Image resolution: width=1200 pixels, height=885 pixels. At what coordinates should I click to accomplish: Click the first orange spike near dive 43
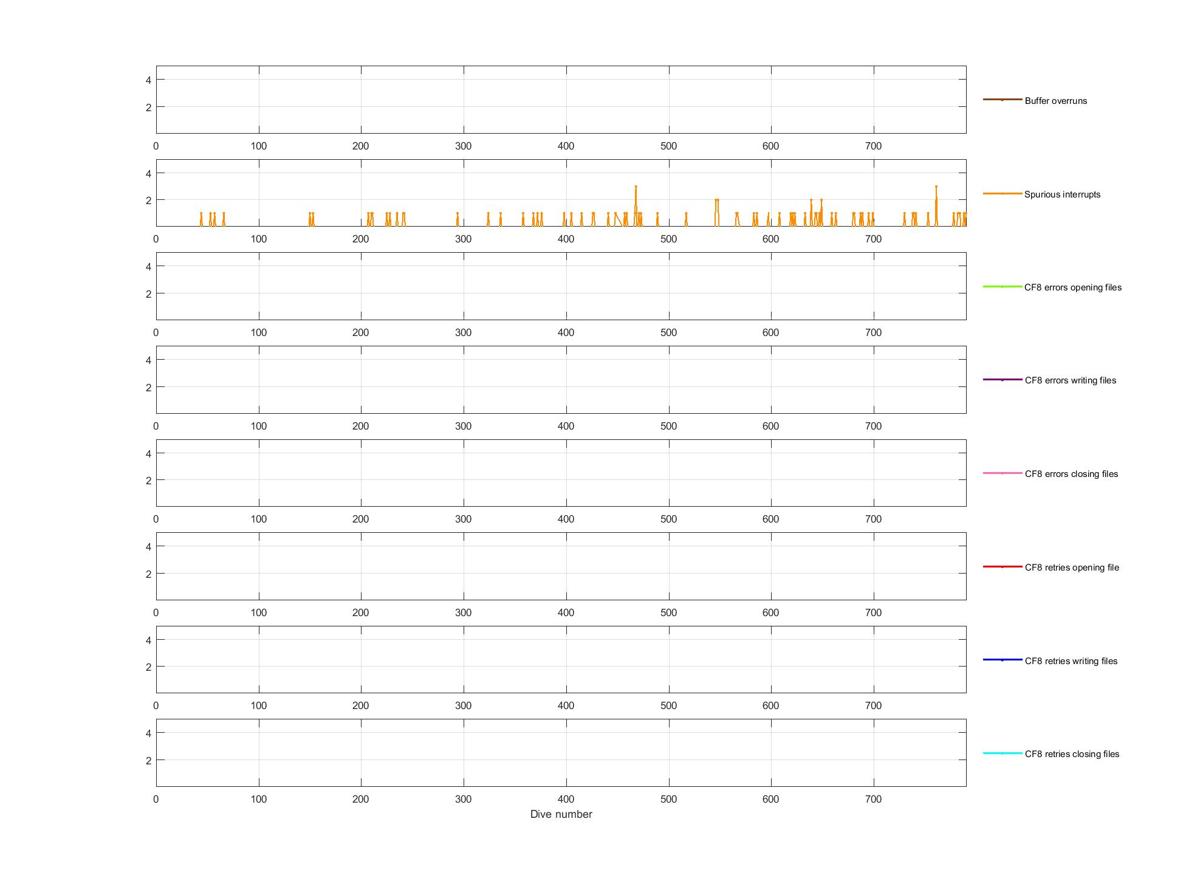pos(201,219)
